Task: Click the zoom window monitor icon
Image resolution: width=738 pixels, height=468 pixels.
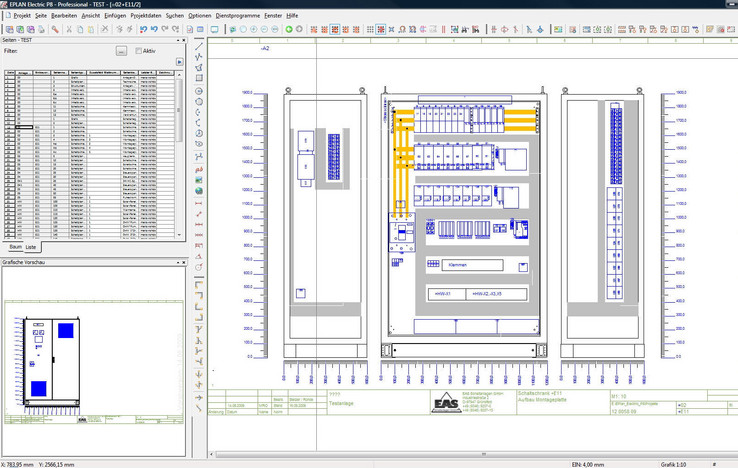Action: [214, 29]
